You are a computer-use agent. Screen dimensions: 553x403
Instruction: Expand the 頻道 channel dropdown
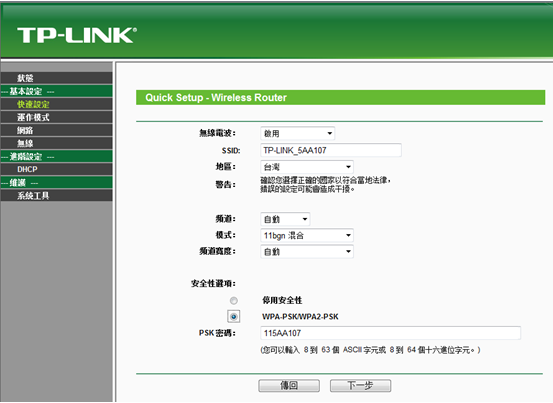(x=285, y=219)
